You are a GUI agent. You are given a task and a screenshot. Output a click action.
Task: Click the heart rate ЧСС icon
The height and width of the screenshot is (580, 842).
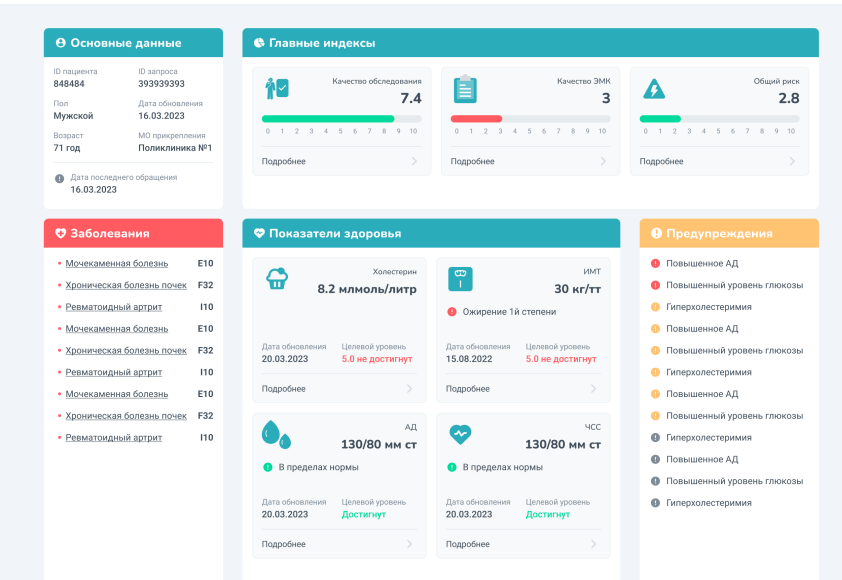pos(460,434)
